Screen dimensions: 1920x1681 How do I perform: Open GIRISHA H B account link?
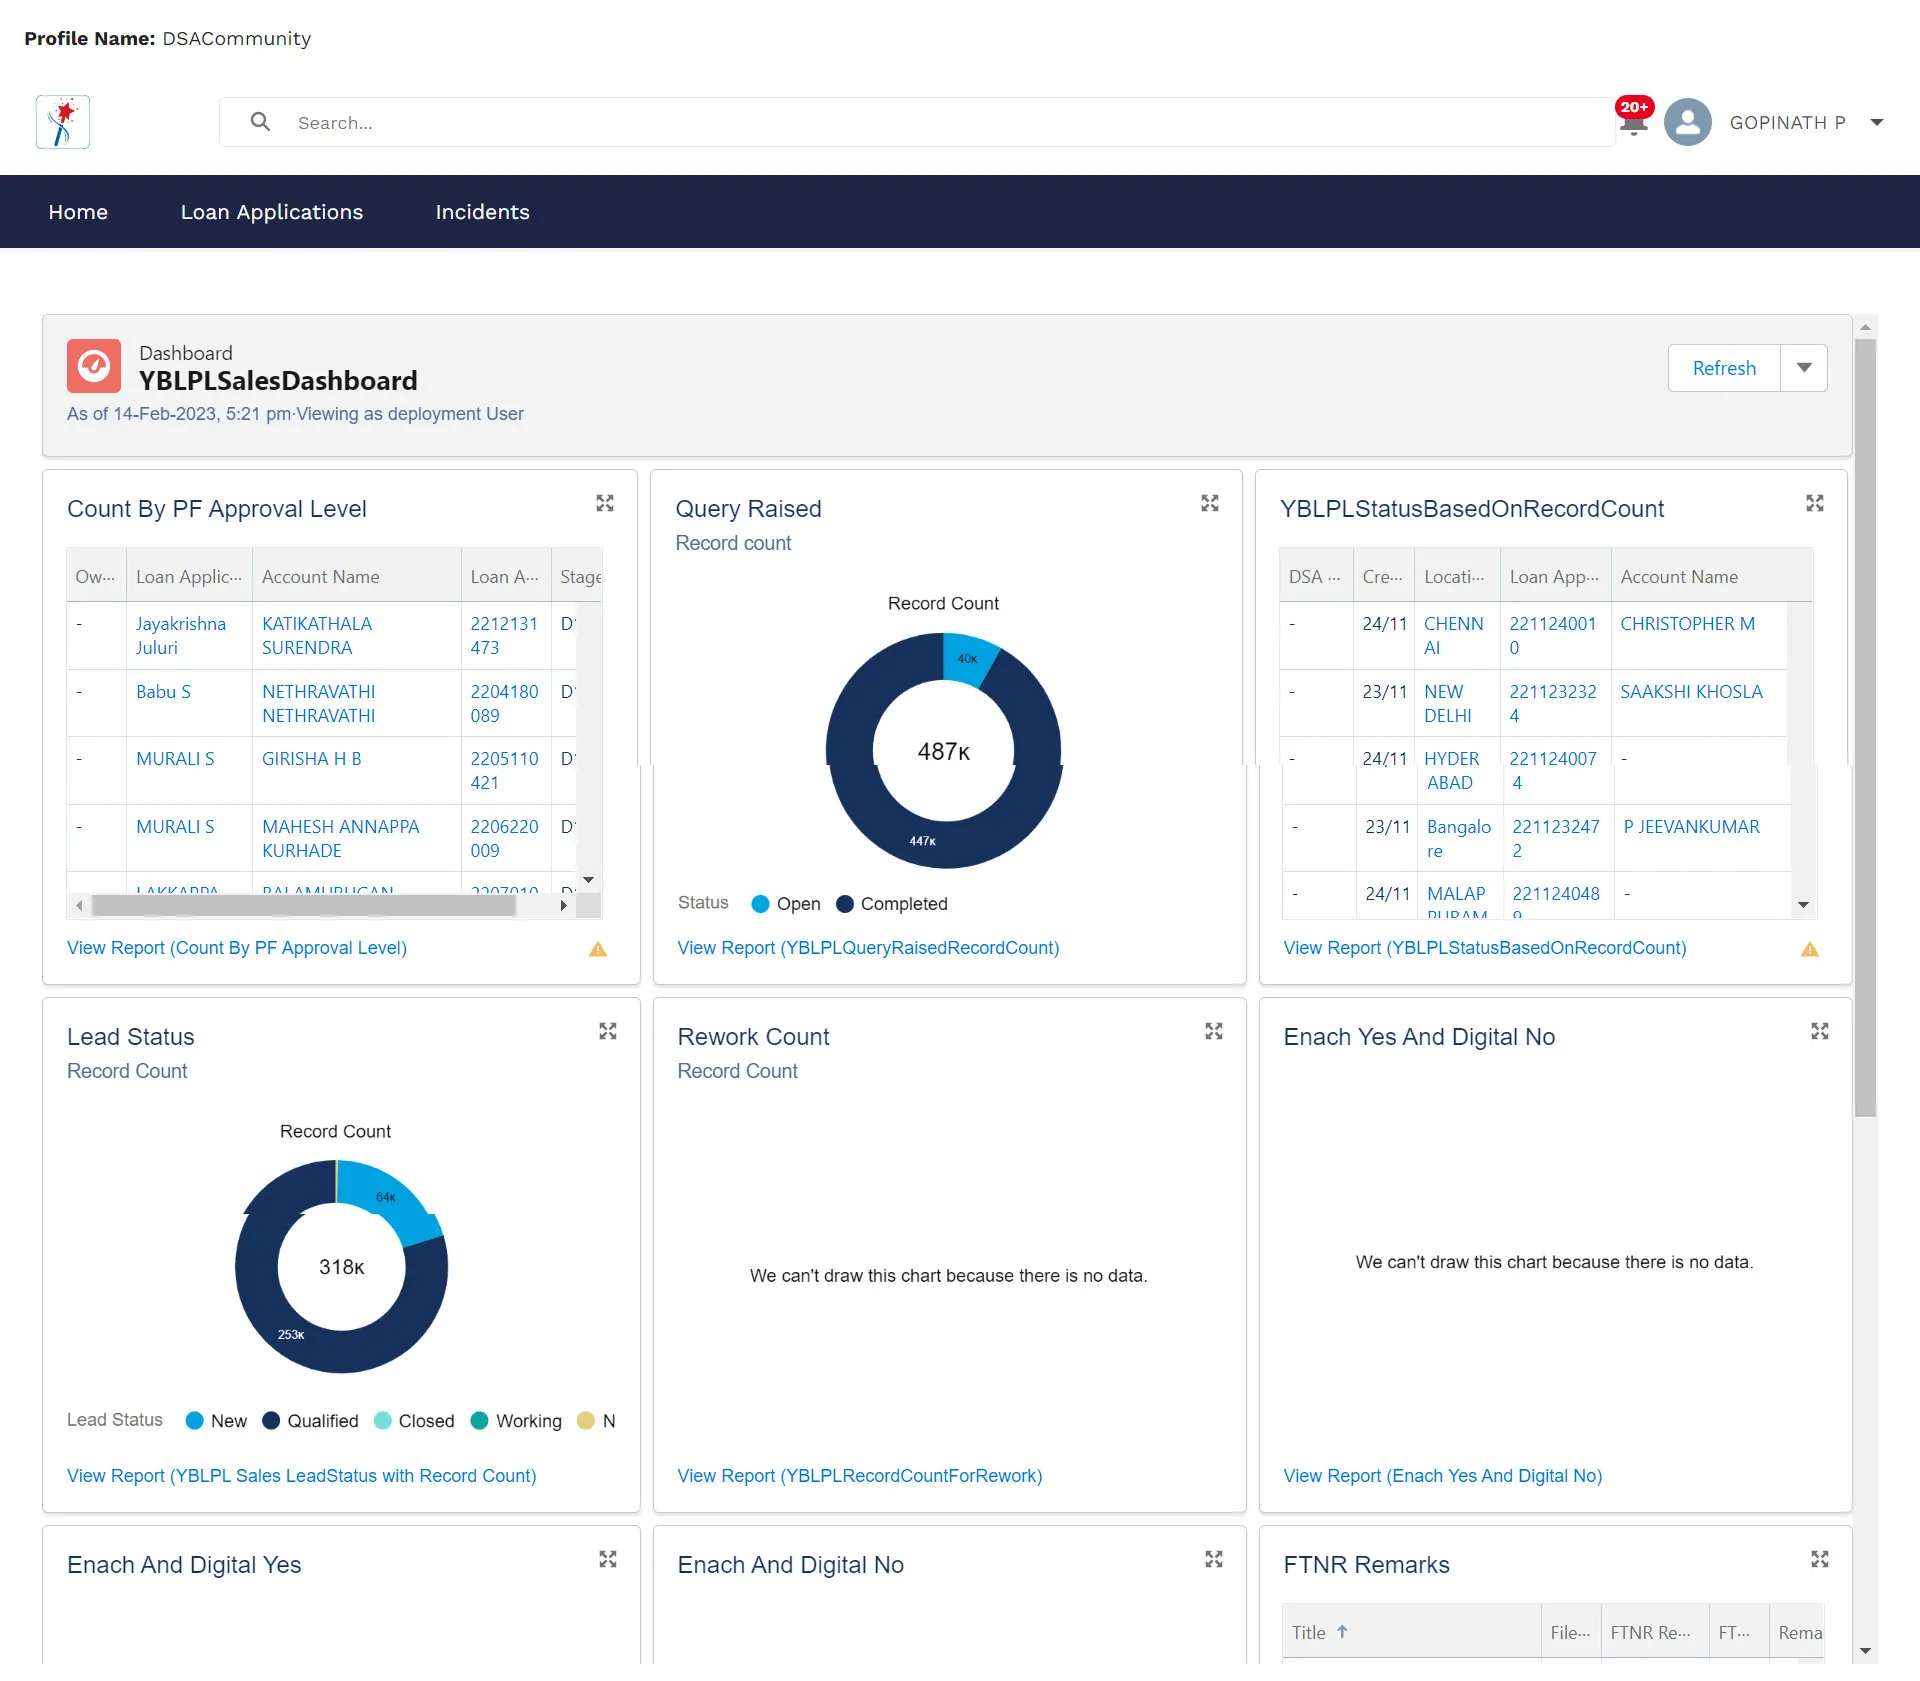312,759
